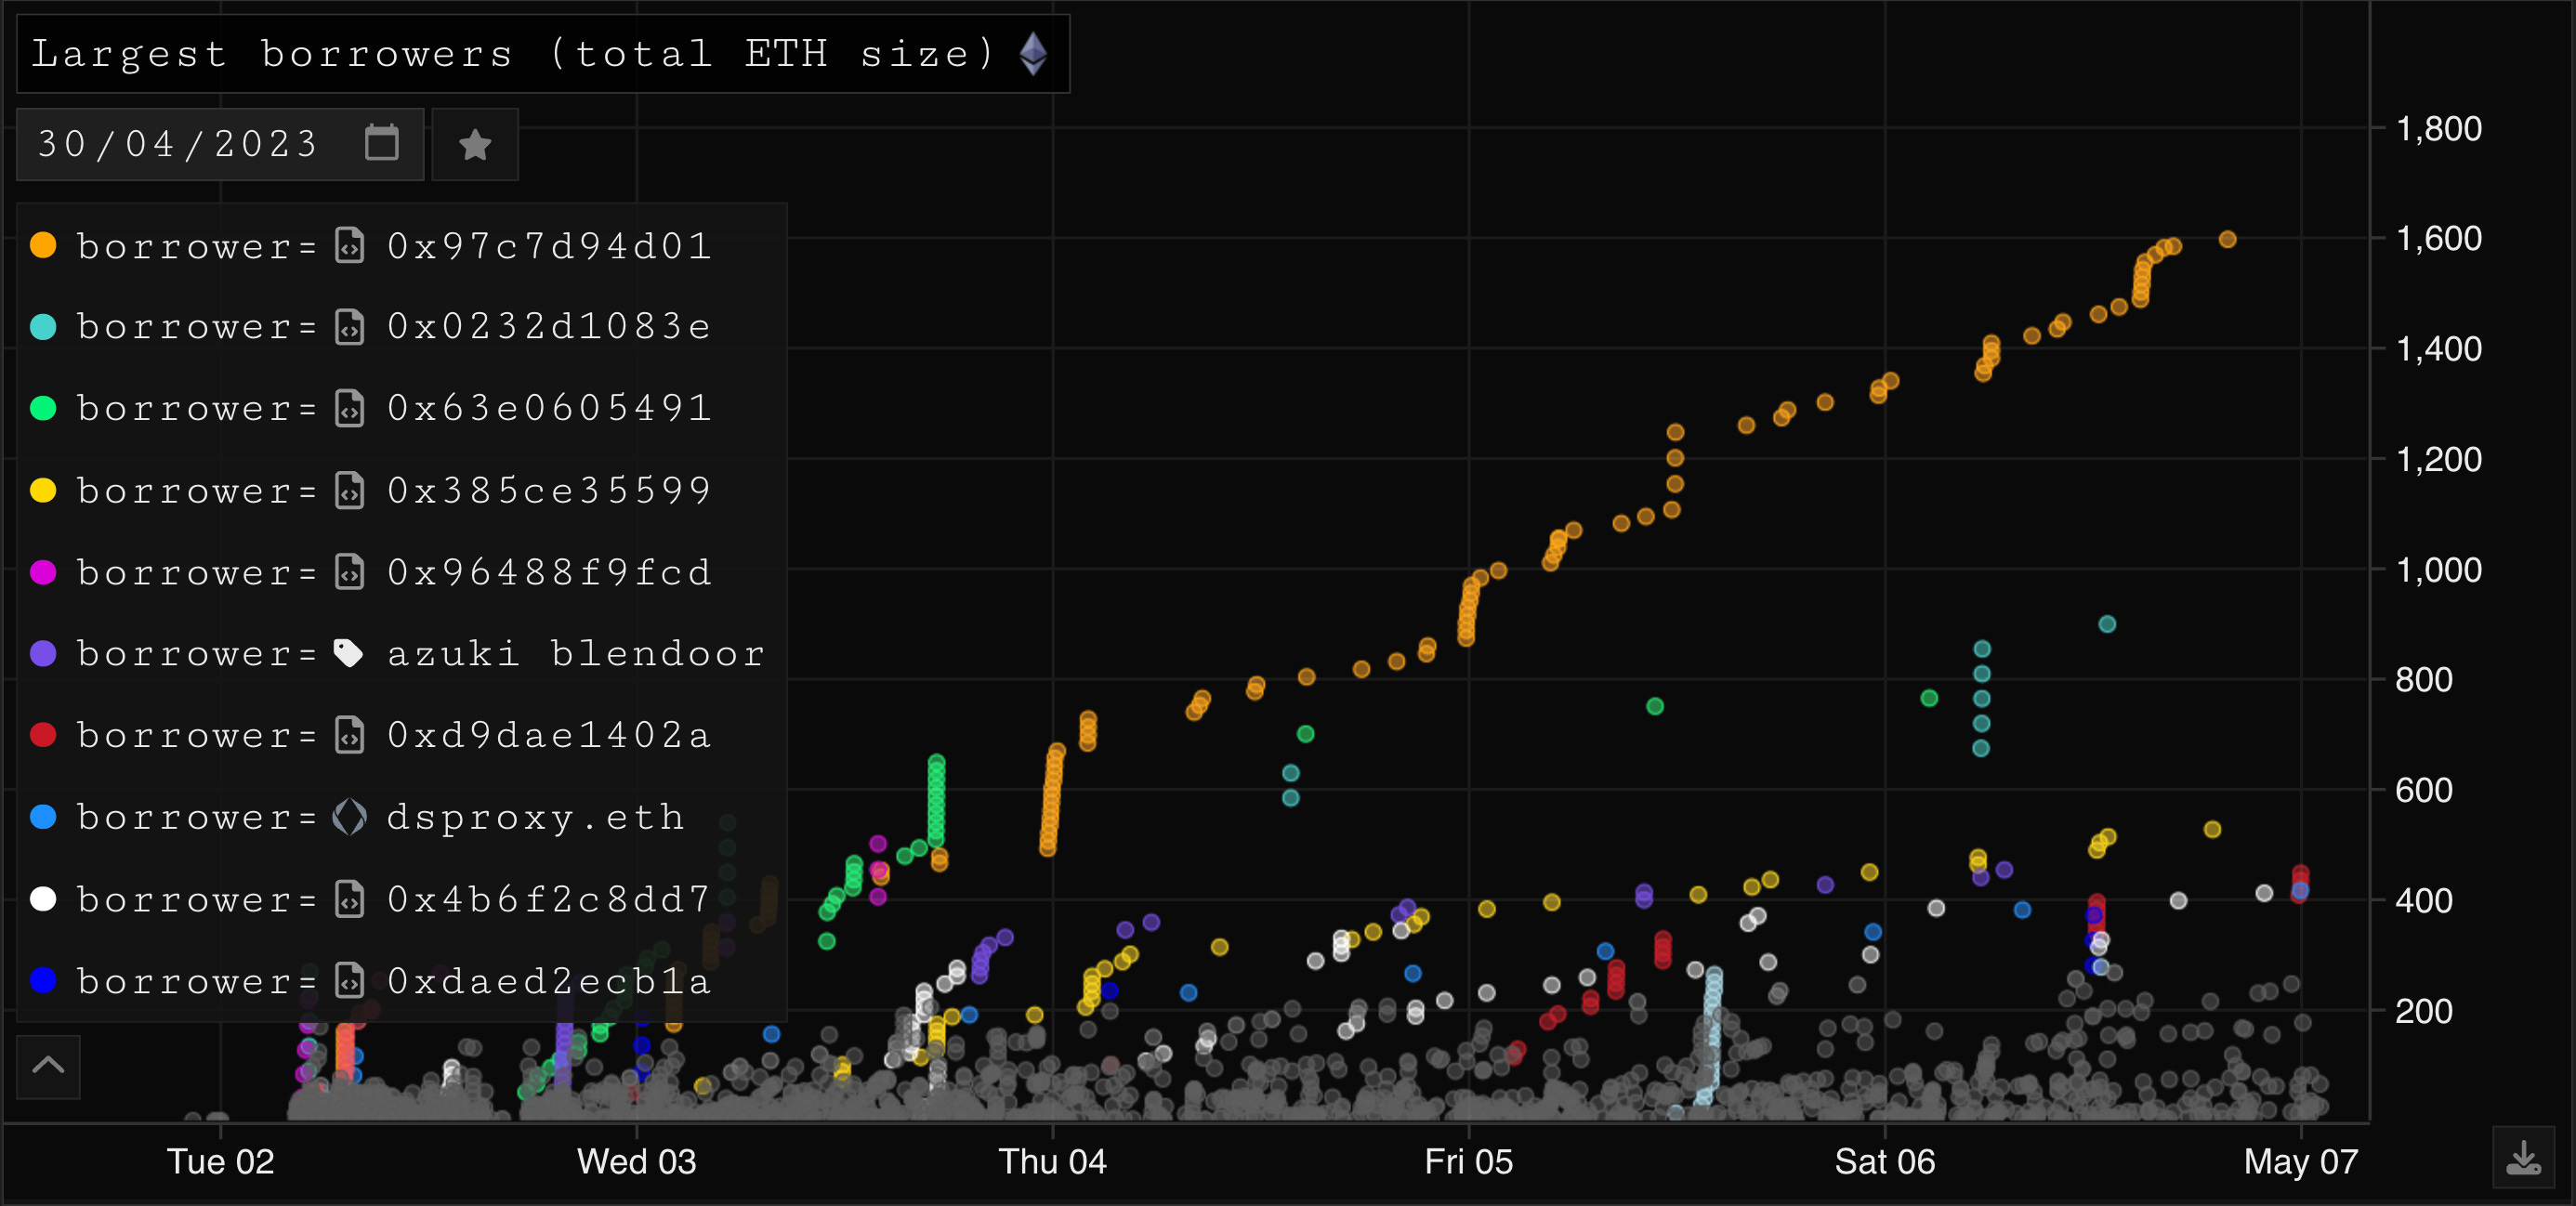Click the Largest borrowers chart title box
The width and height of the screenshot is (2576, 1206).
click(510, 54)
